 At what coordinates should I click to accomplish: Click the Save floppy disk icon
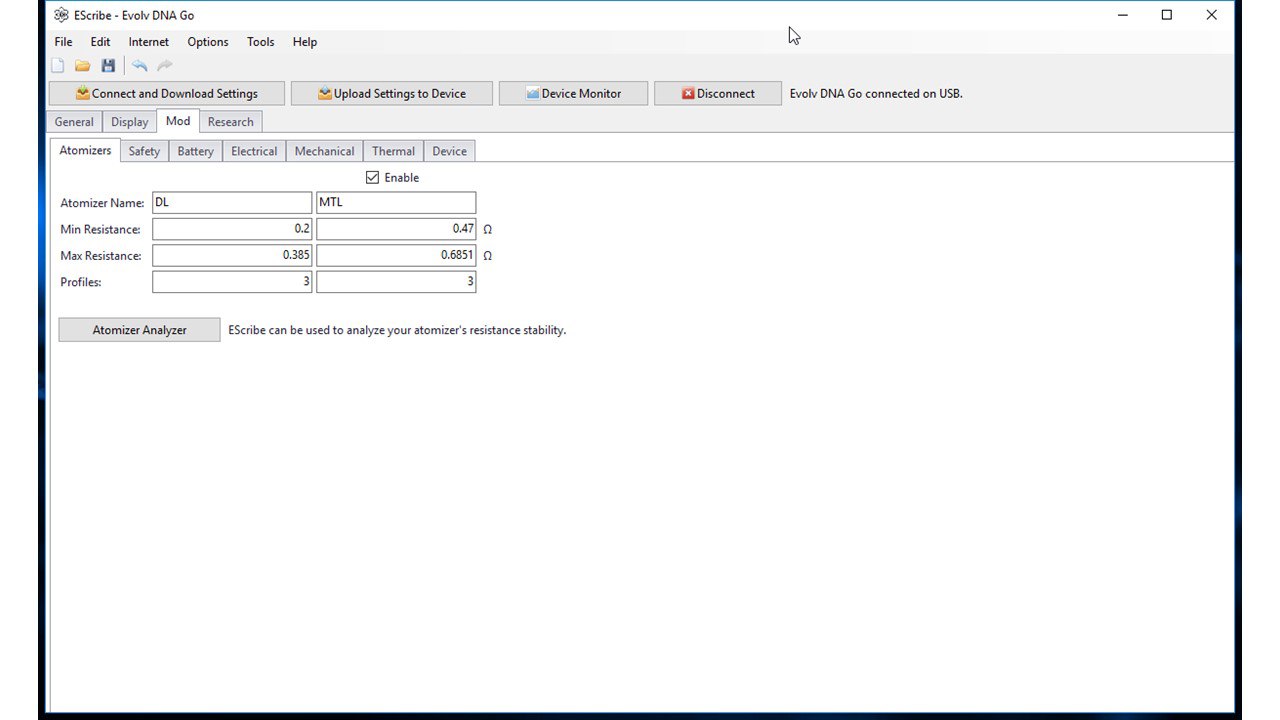pyautogui.click(x=108, y=66)
